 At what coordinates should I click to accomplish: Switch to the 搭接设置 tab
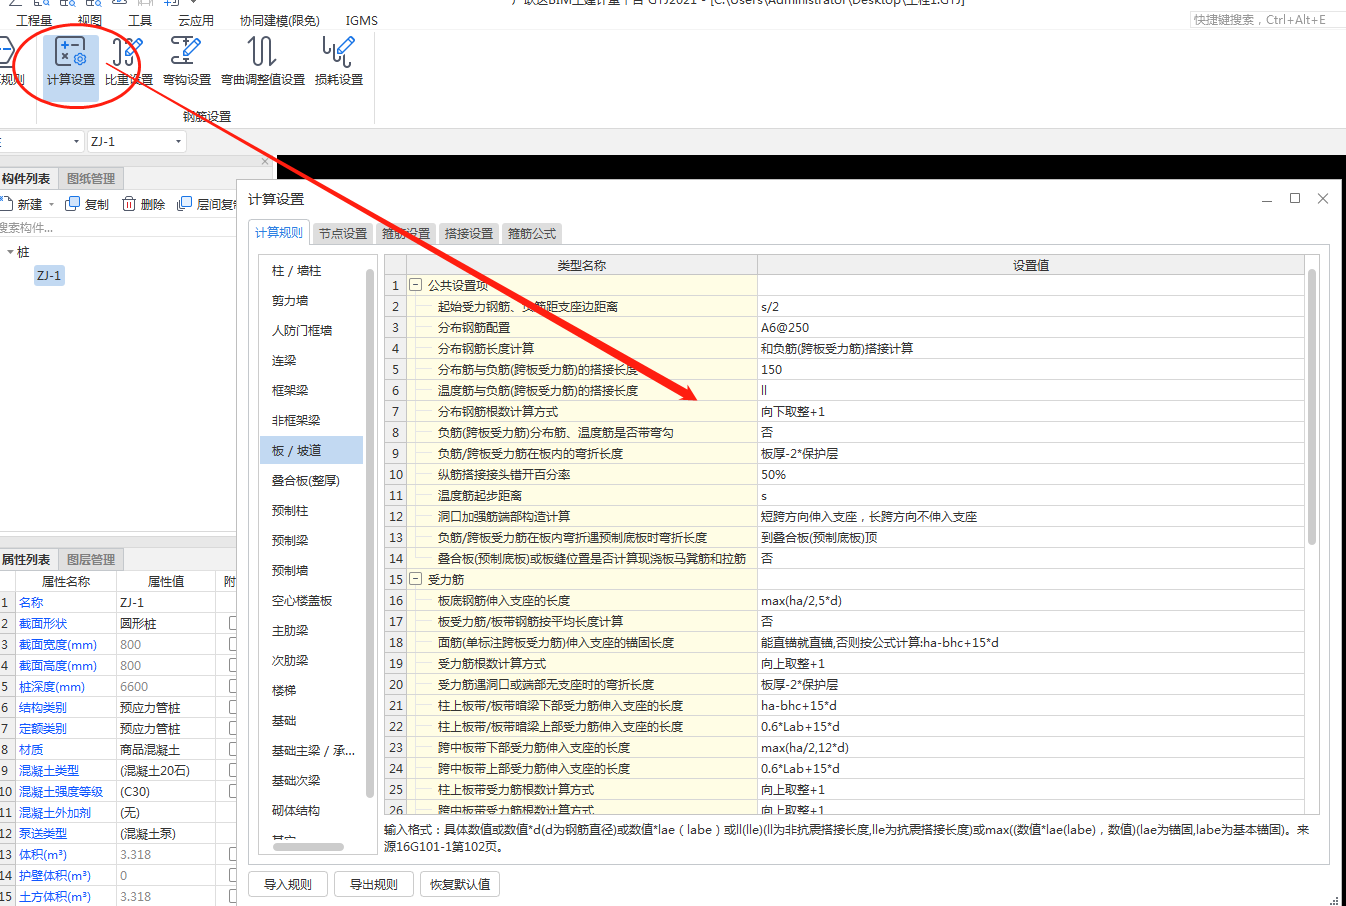pos(469,233)
